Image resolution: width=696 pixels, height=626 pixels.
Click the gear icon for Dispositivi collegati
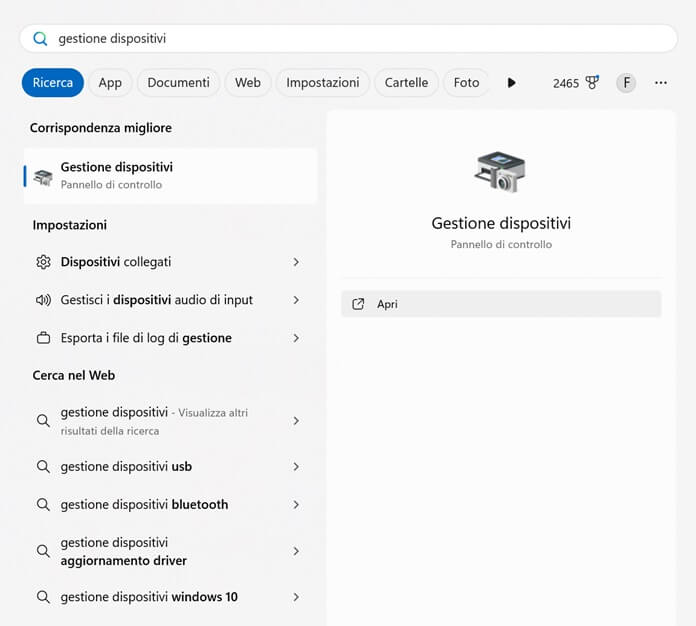tap(43, 262)
